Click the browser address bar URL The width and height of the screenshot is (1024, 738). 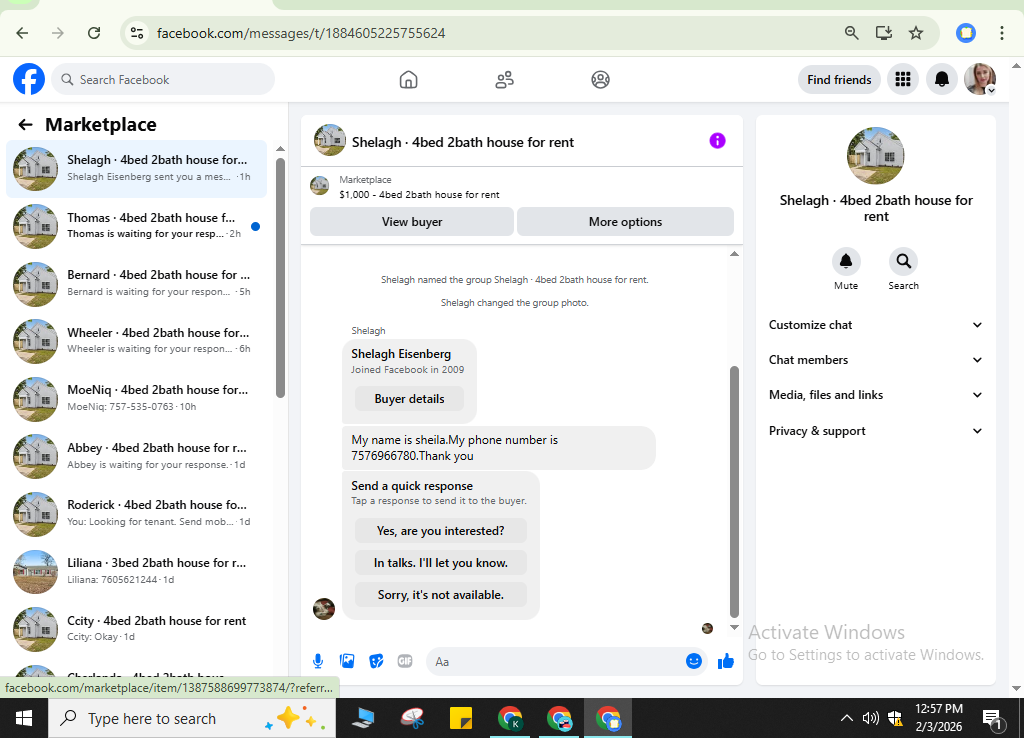301,33
